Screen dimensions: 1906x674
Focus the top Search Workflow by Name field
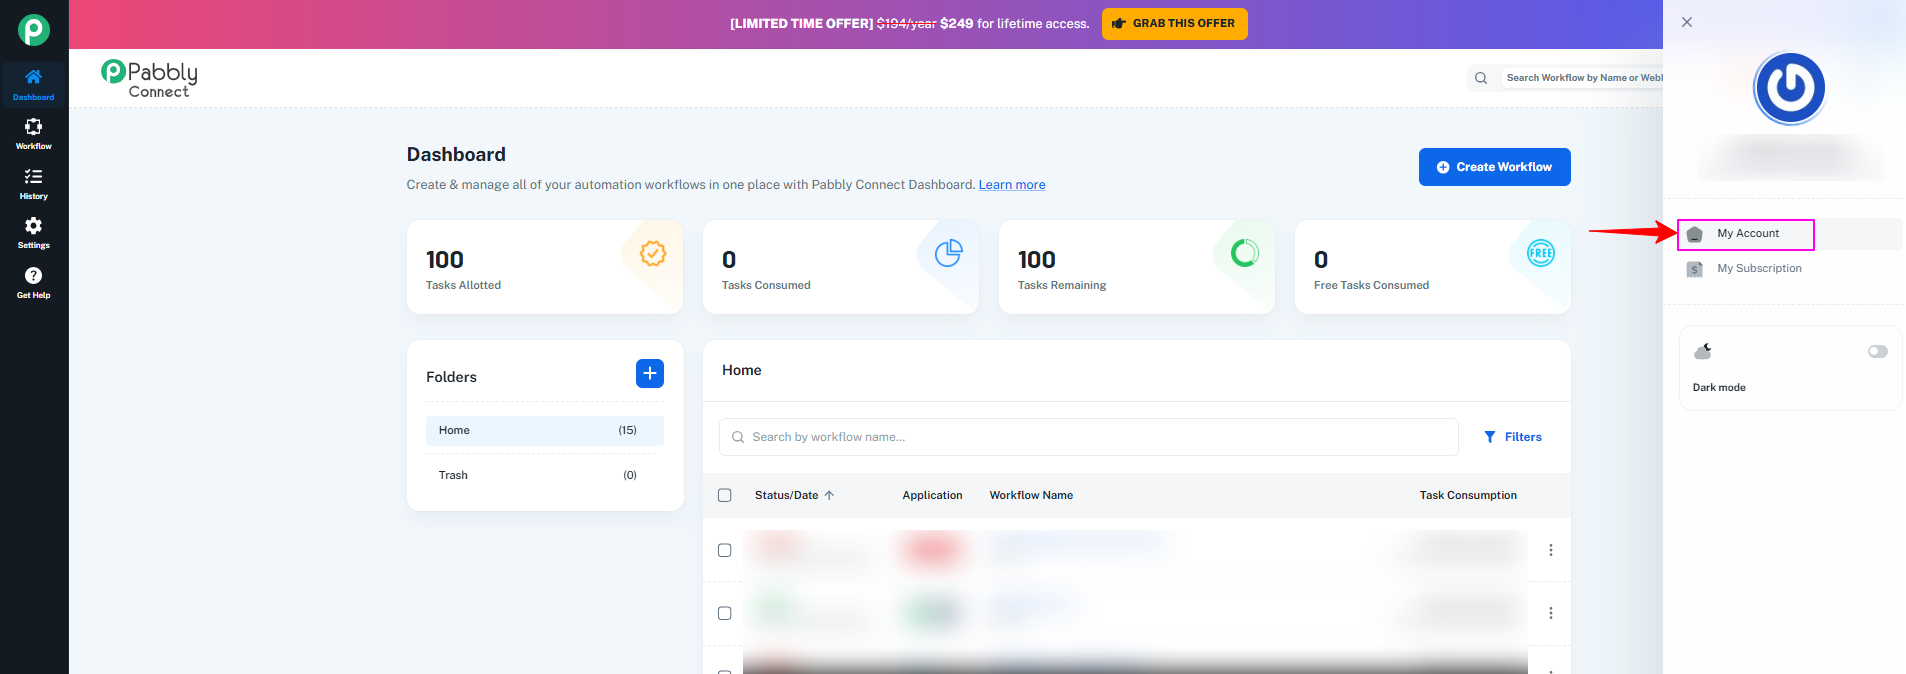(x=1583, y=78)
